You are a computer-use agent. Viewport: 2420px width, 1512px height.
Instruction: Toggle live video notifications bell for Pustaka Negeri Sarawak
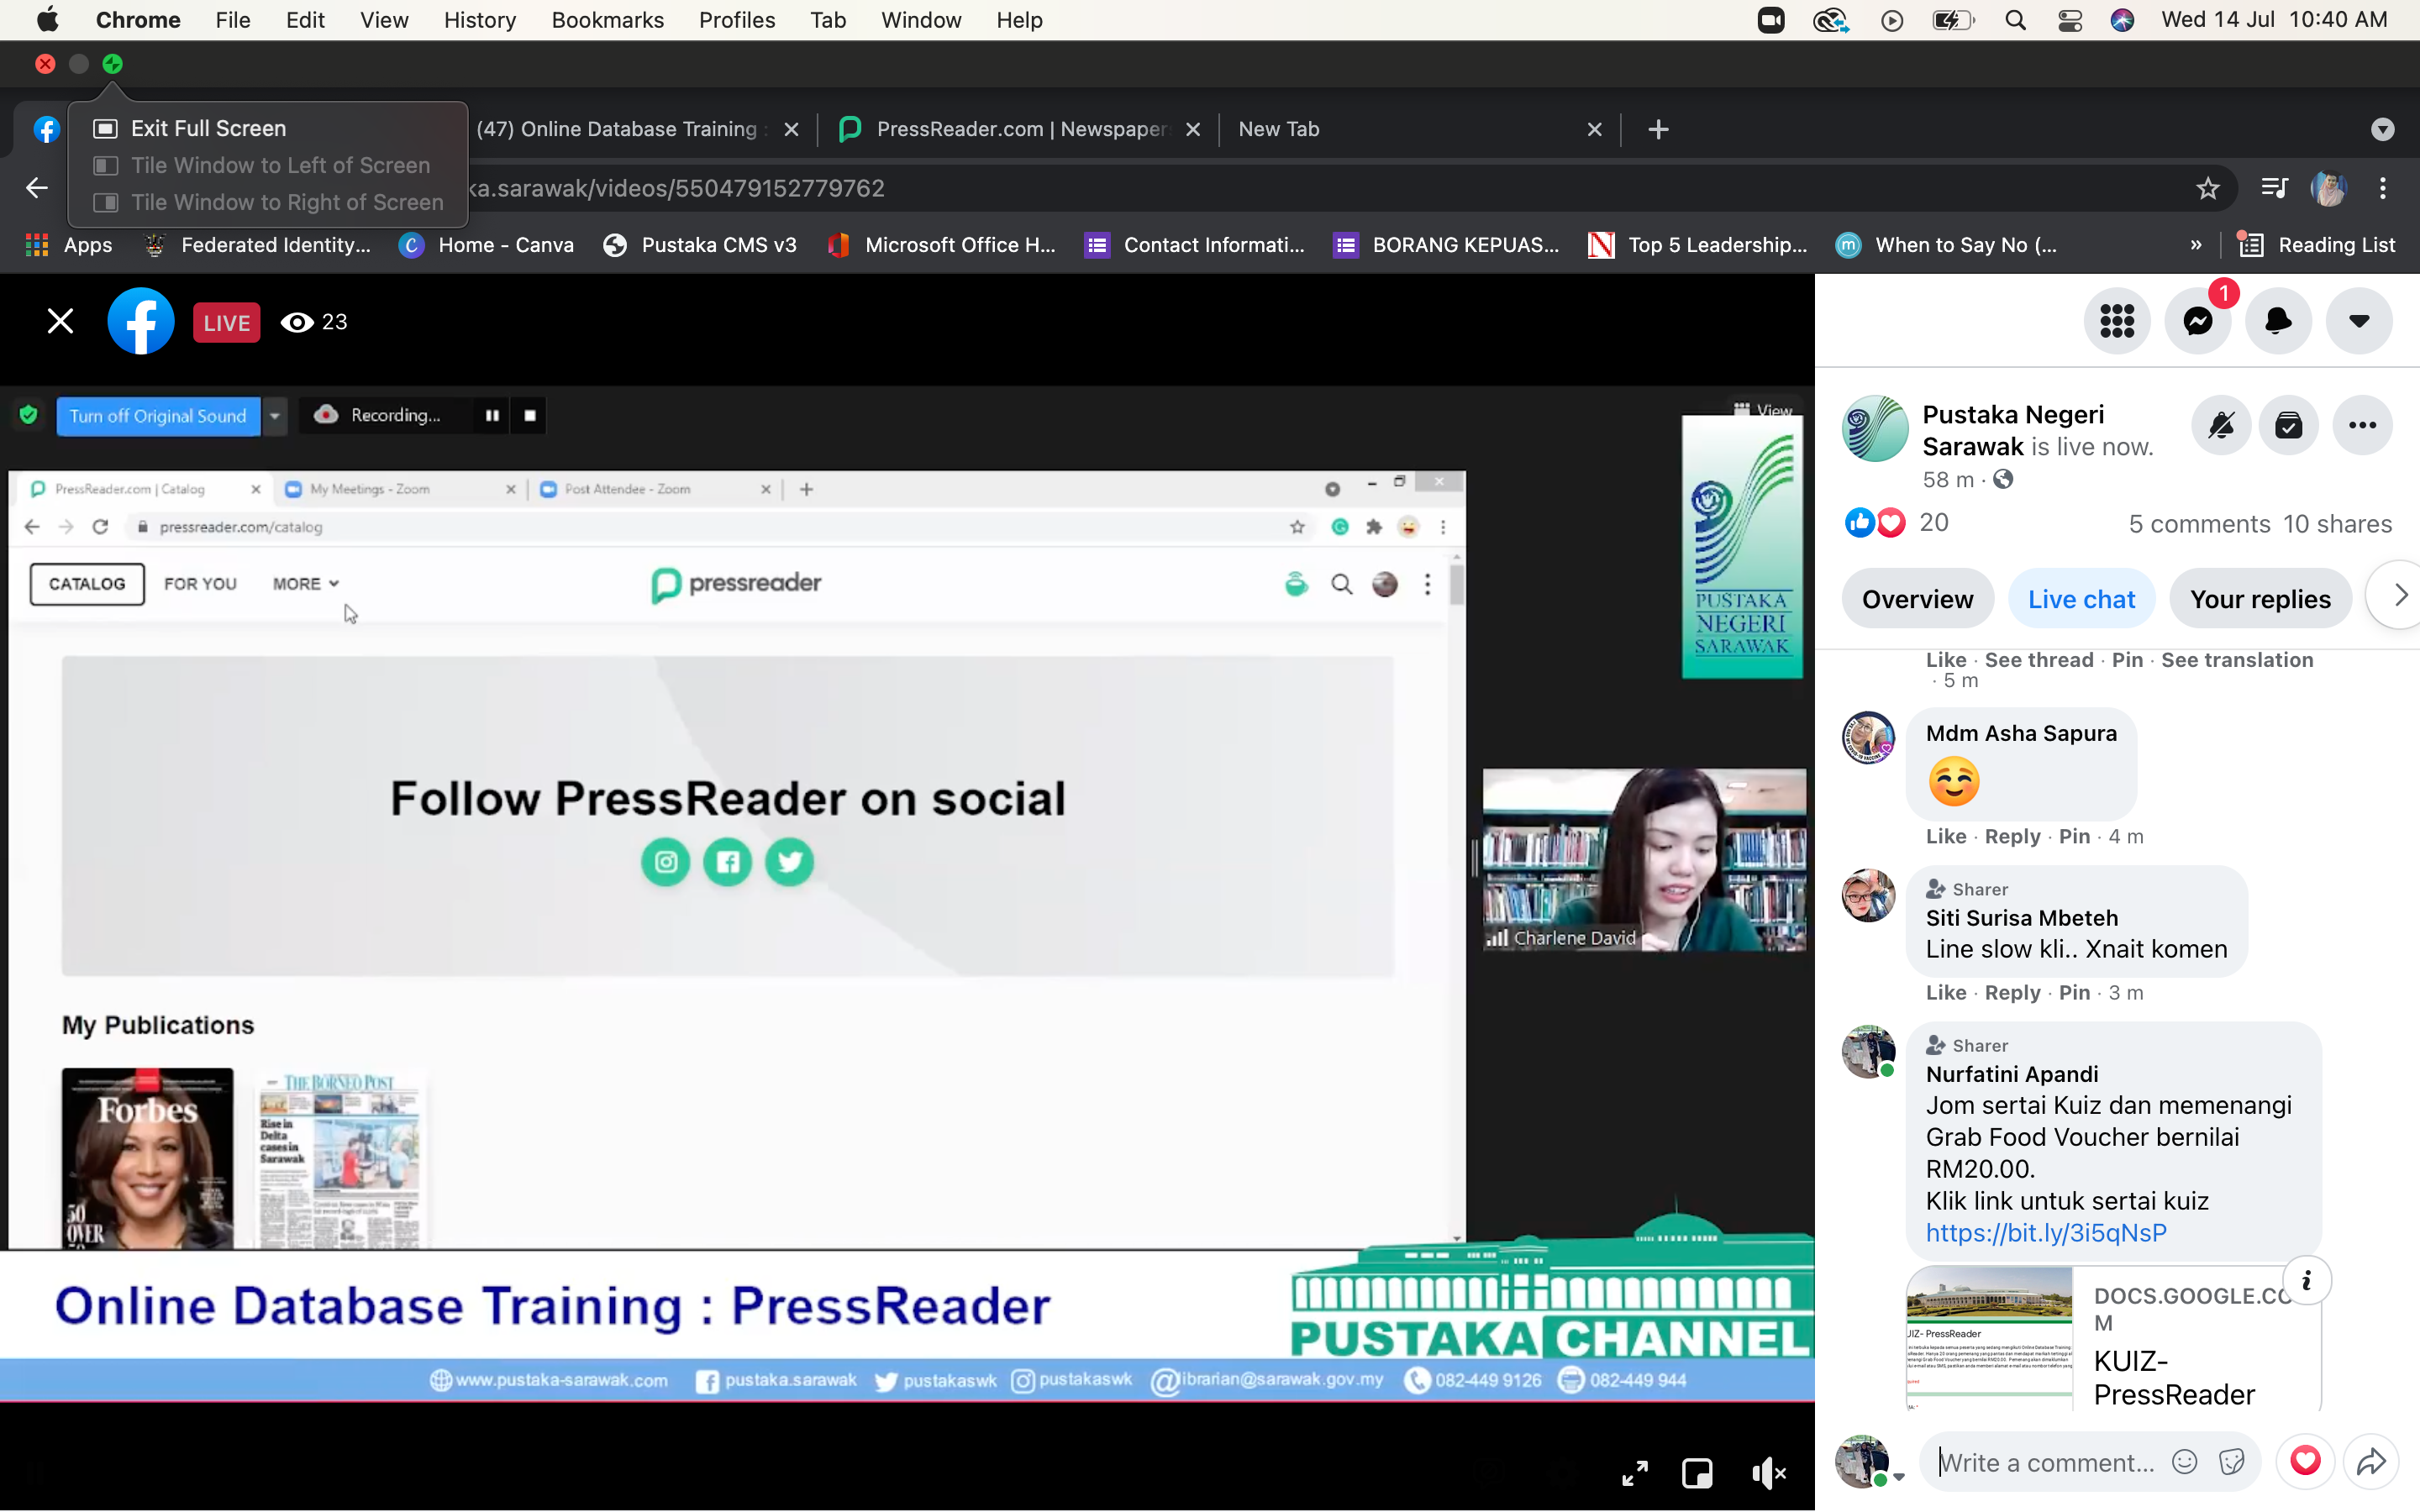2221,425
